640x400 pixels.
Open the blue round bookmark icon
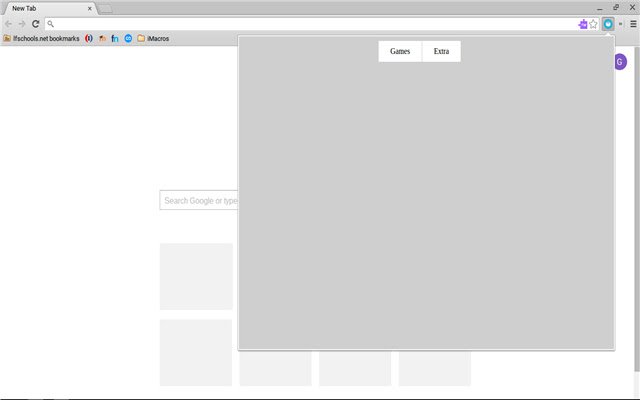(128, 38)
